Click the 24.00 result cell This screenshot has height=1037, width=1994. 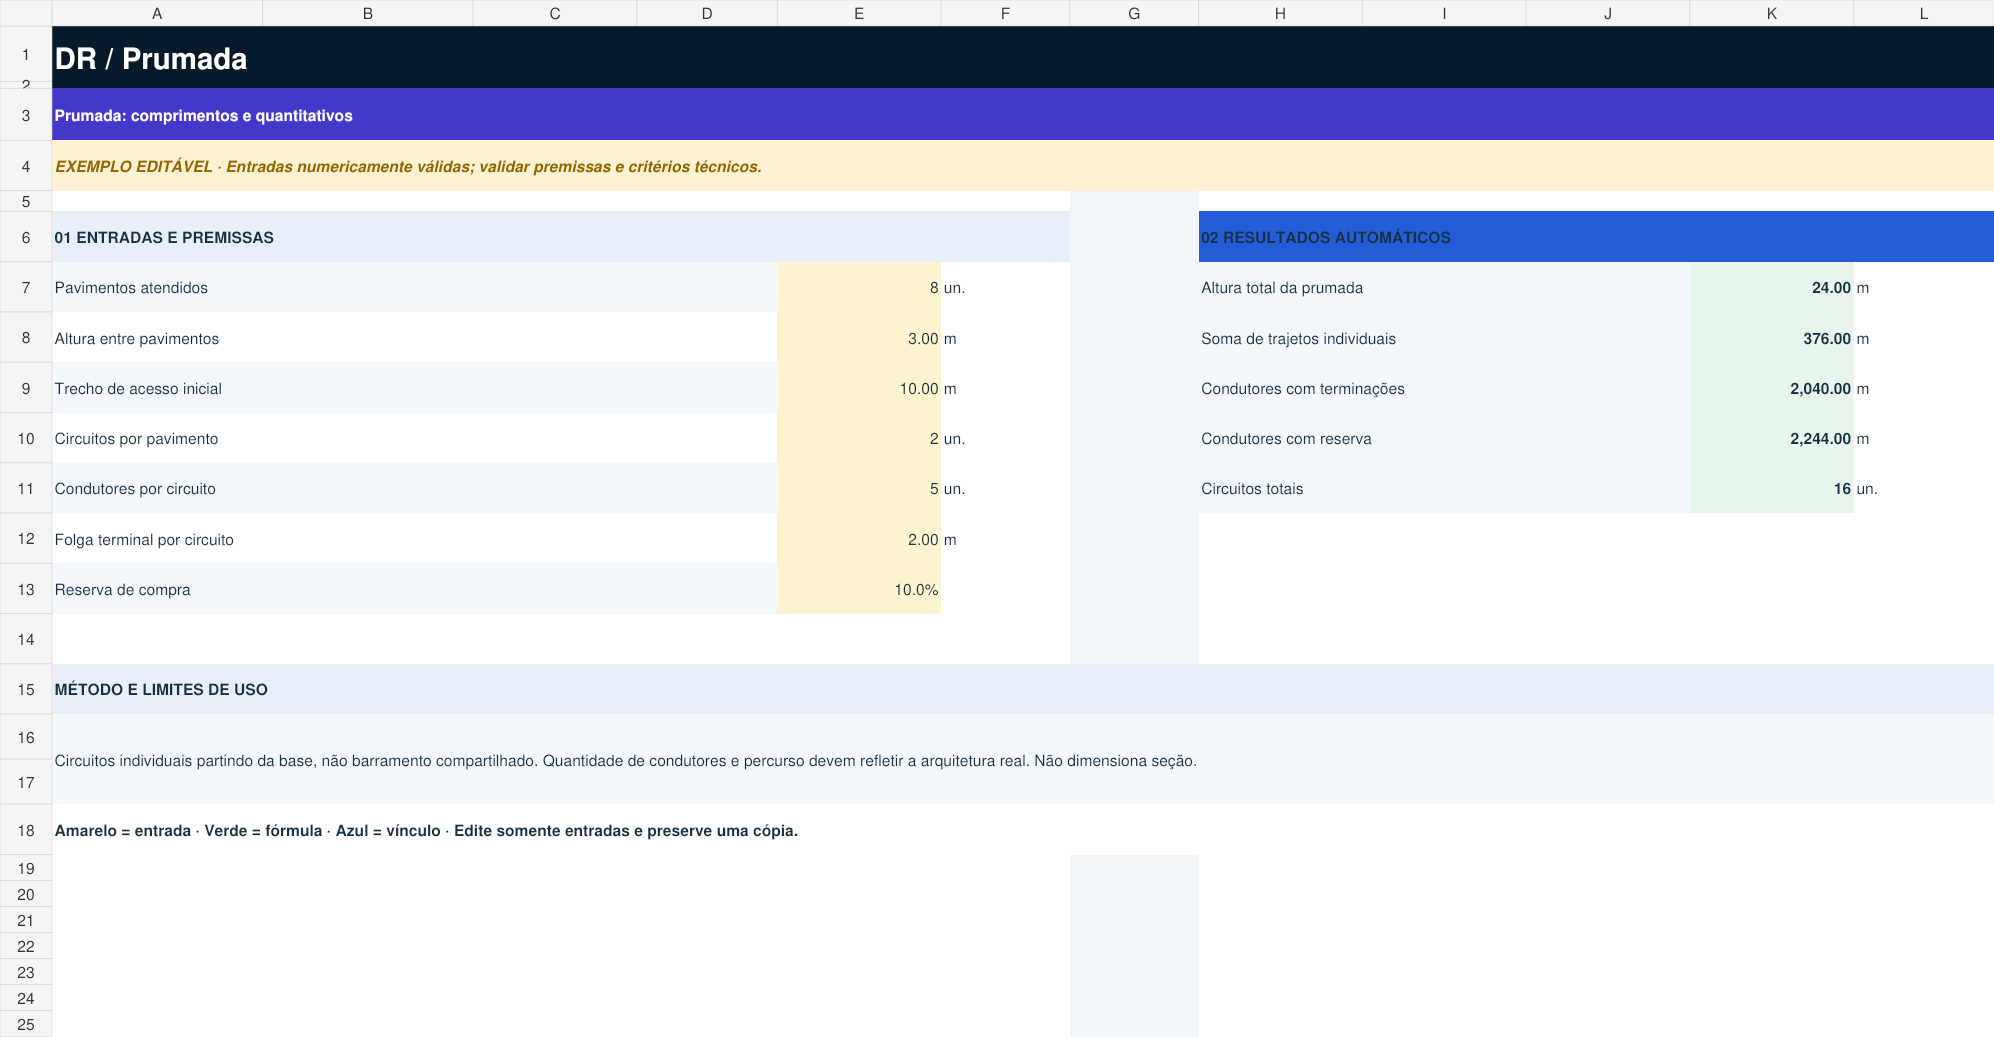tap(1771, 287)
